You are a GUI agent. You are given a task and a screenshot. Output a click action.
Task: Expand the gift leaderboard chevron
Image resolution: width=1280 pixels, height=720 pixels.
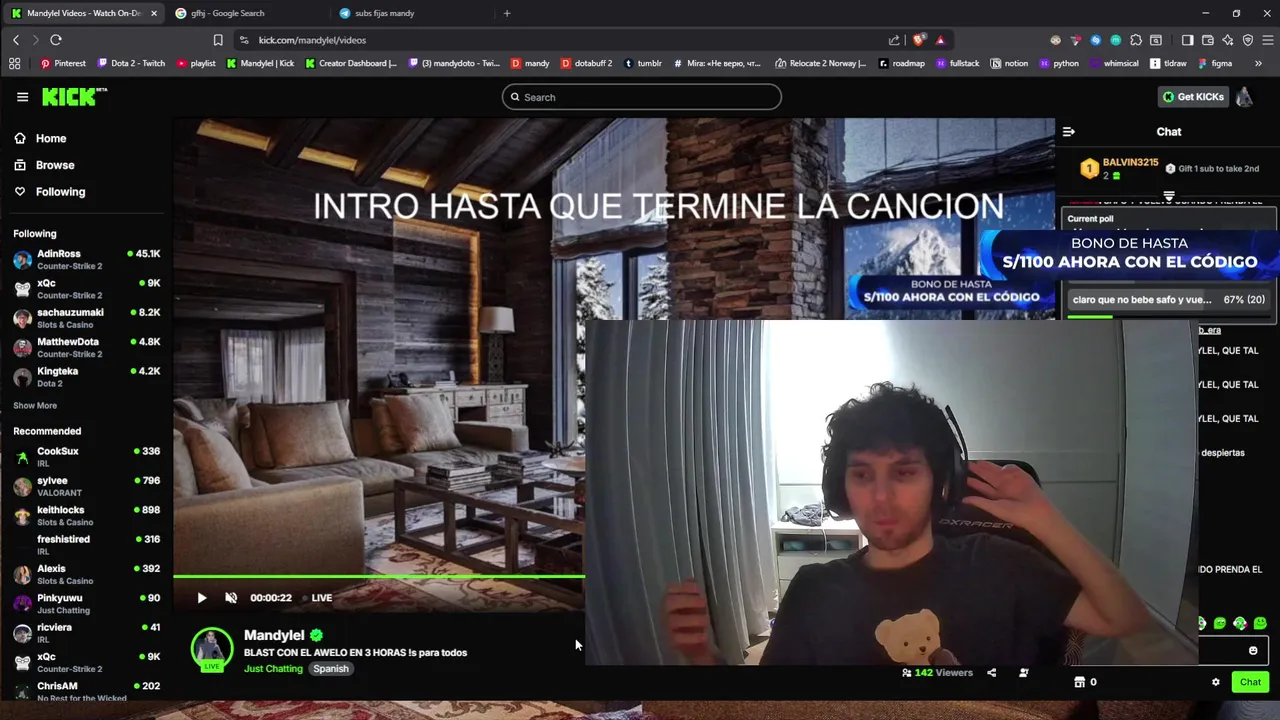1168,196
